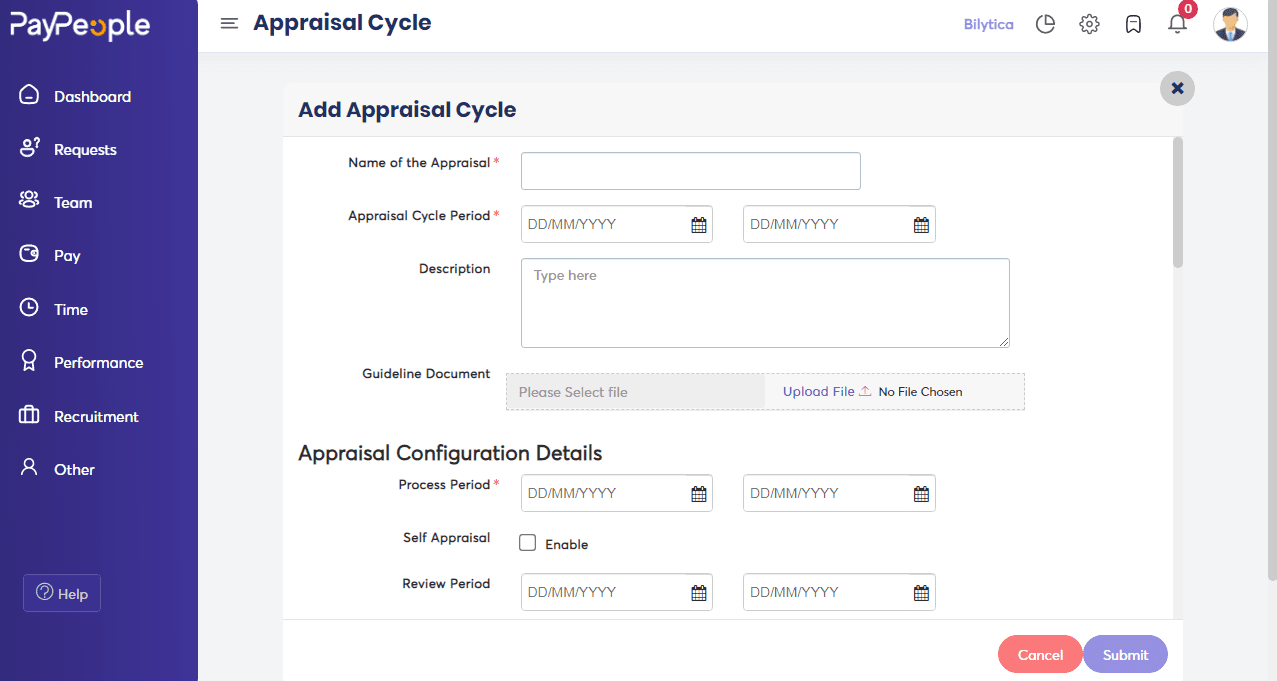
Task: Focus the Description text area
Action: 765,303
